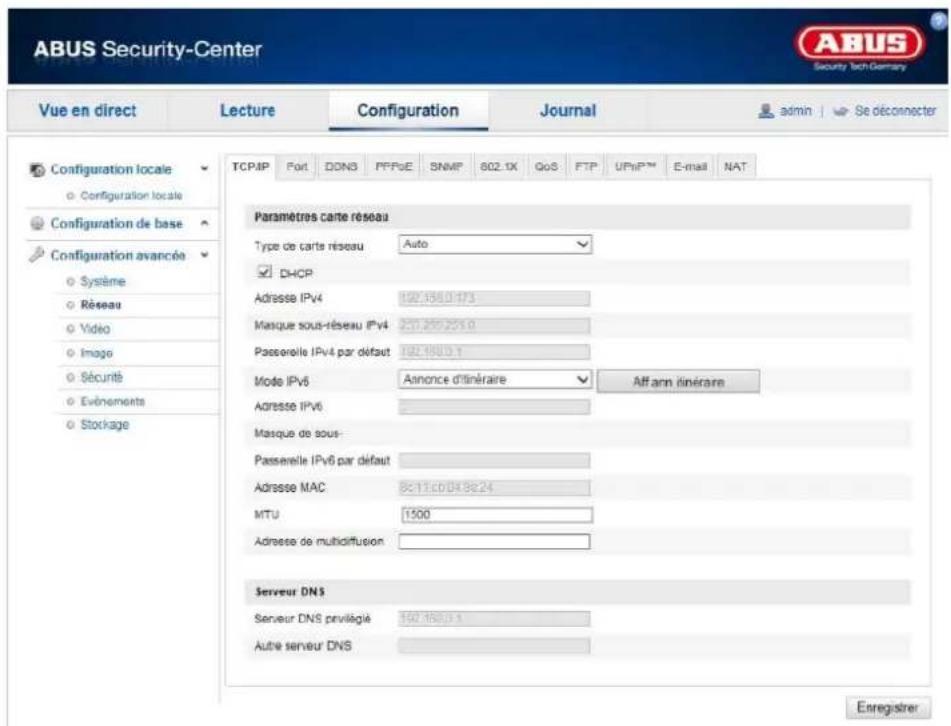Open Vidéo in the sidebar
951x726 pixels.
95,329
